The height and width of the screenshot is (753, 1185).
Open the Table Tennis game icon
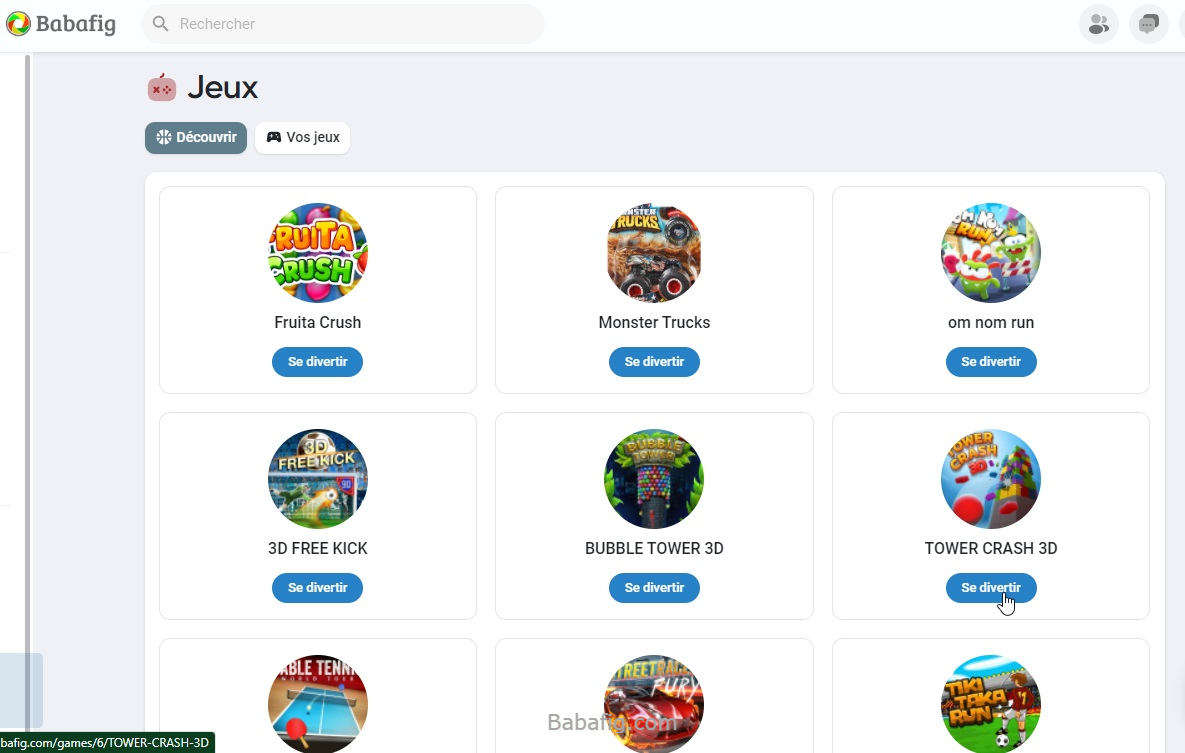[x=317, y=704]
